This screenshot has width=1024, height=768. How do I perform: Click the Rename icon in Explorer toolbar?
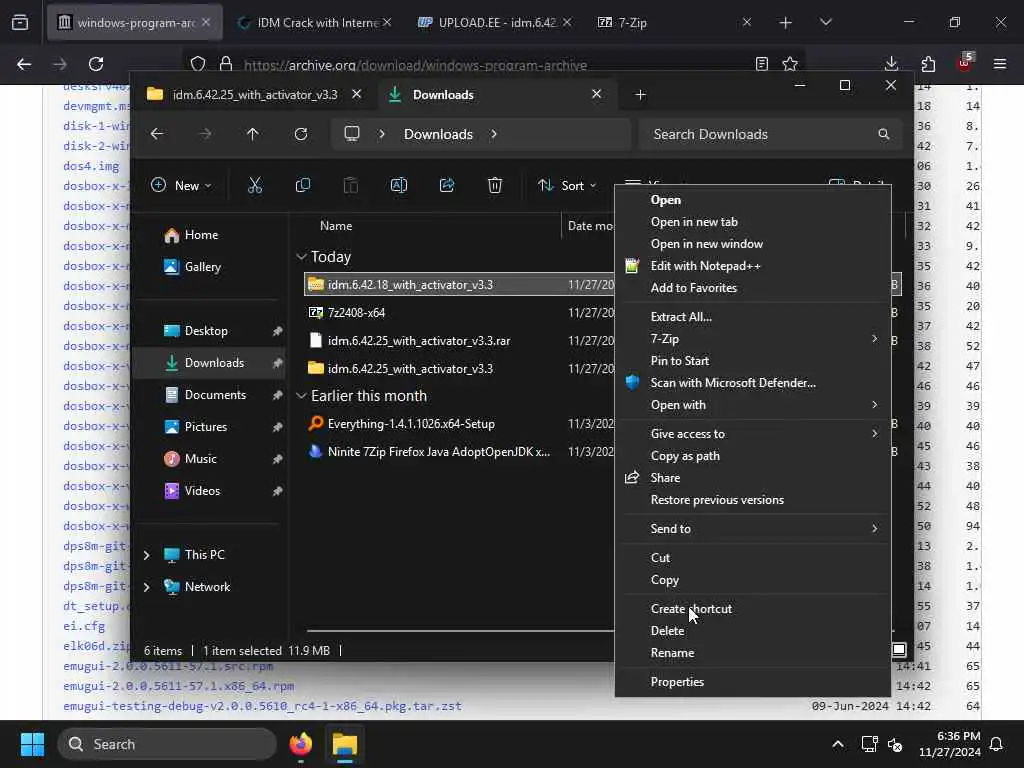coord(398,185)
